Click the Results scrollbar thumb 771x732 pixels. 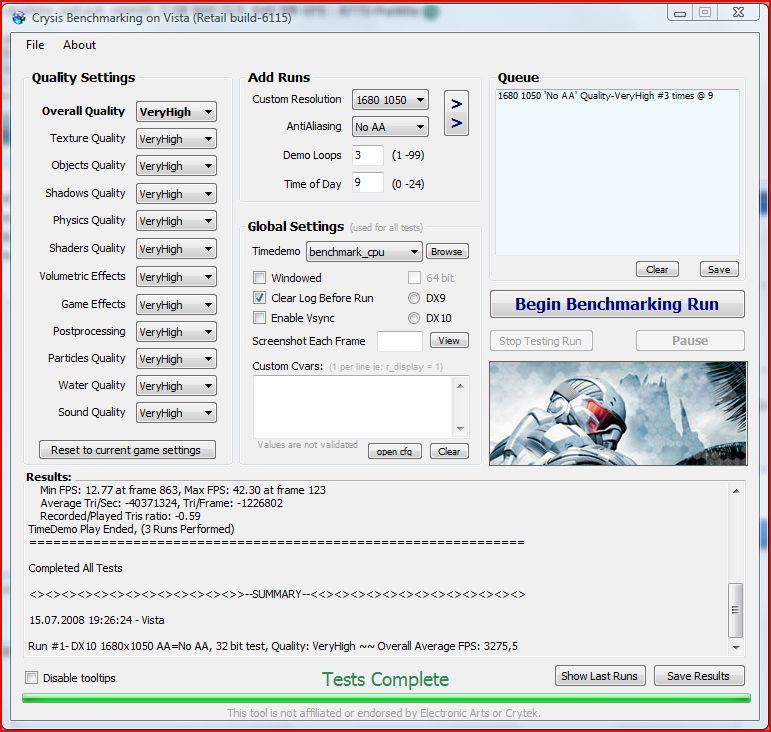coord(736,610)
